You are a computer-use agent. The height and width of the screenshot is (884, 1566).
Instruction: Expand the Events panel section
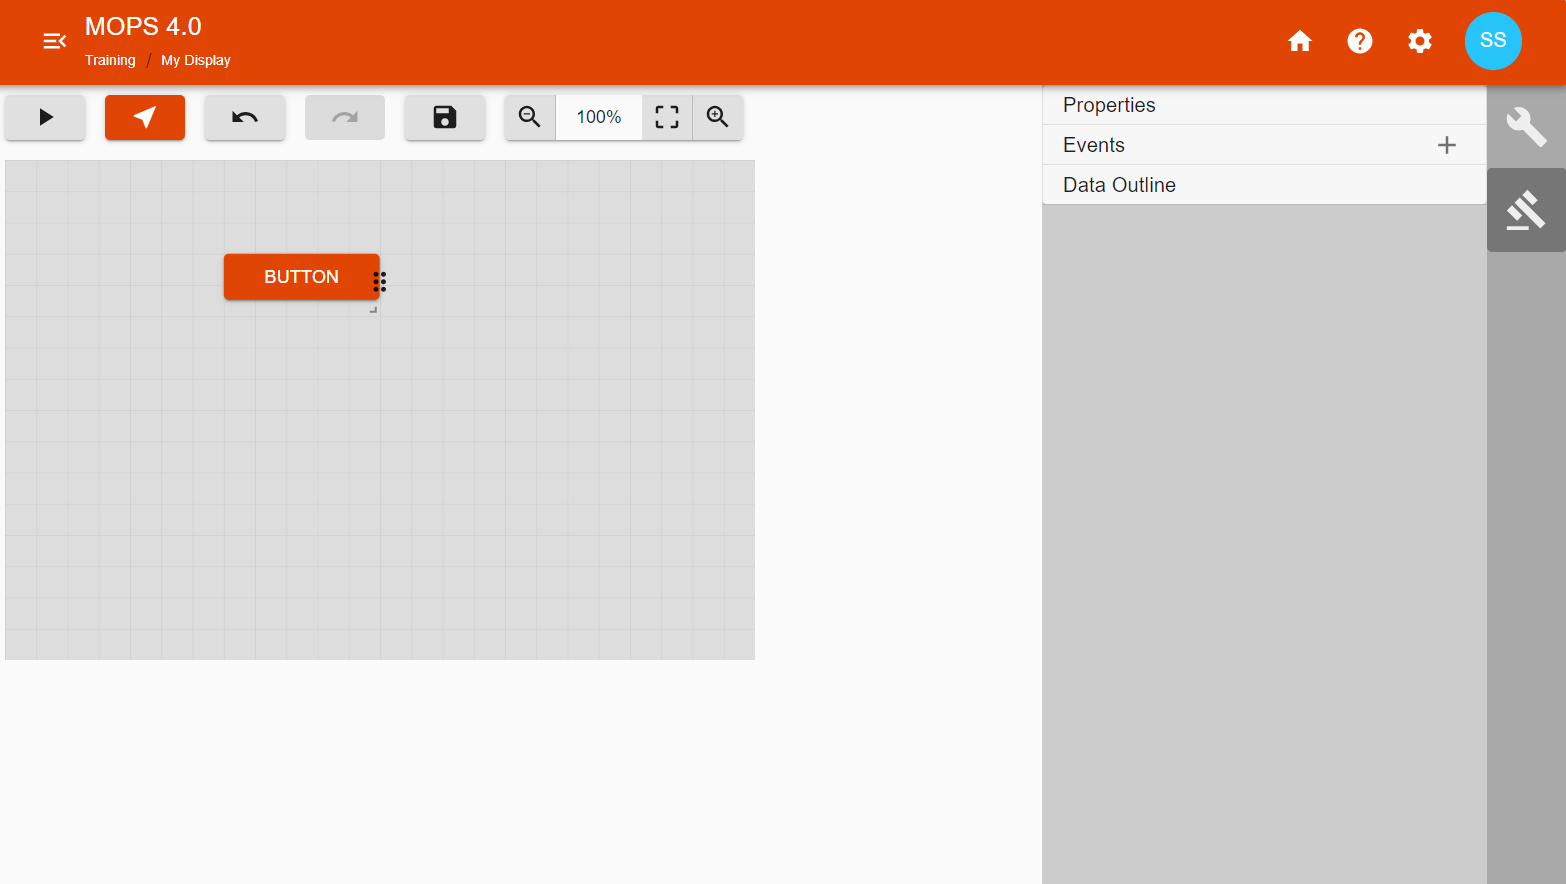point(1094,145)
